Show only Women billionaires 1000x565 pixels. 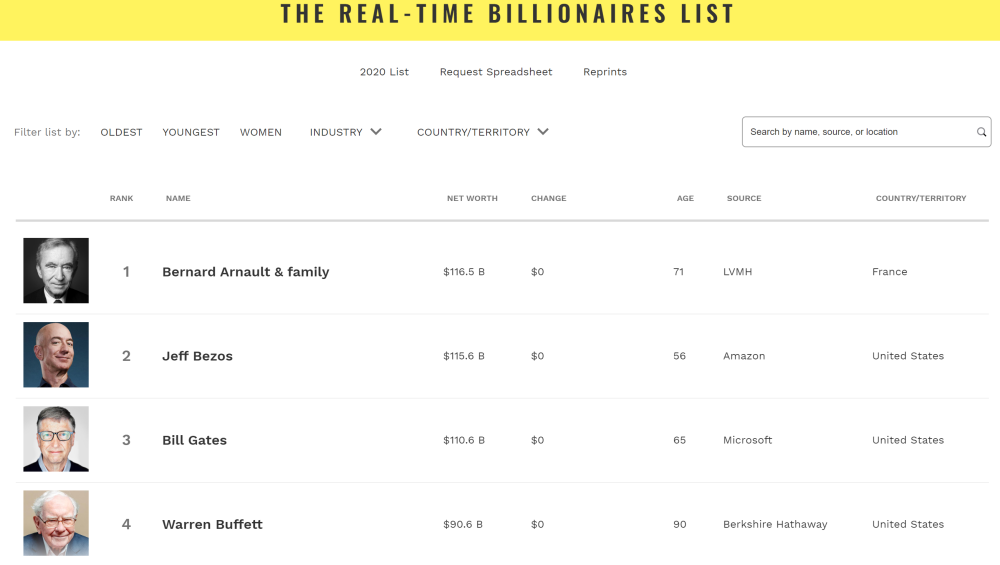(x=261, y=132)
